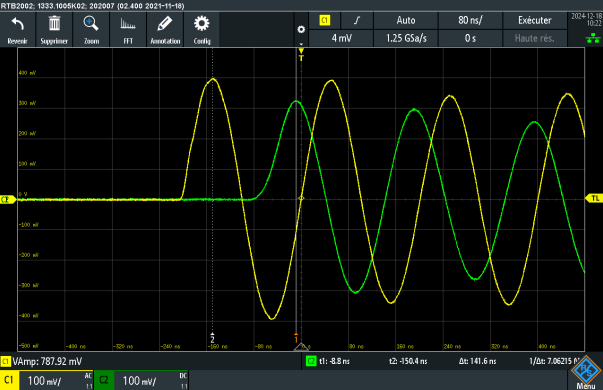Open the R&S Menu button

click(585, 373)
